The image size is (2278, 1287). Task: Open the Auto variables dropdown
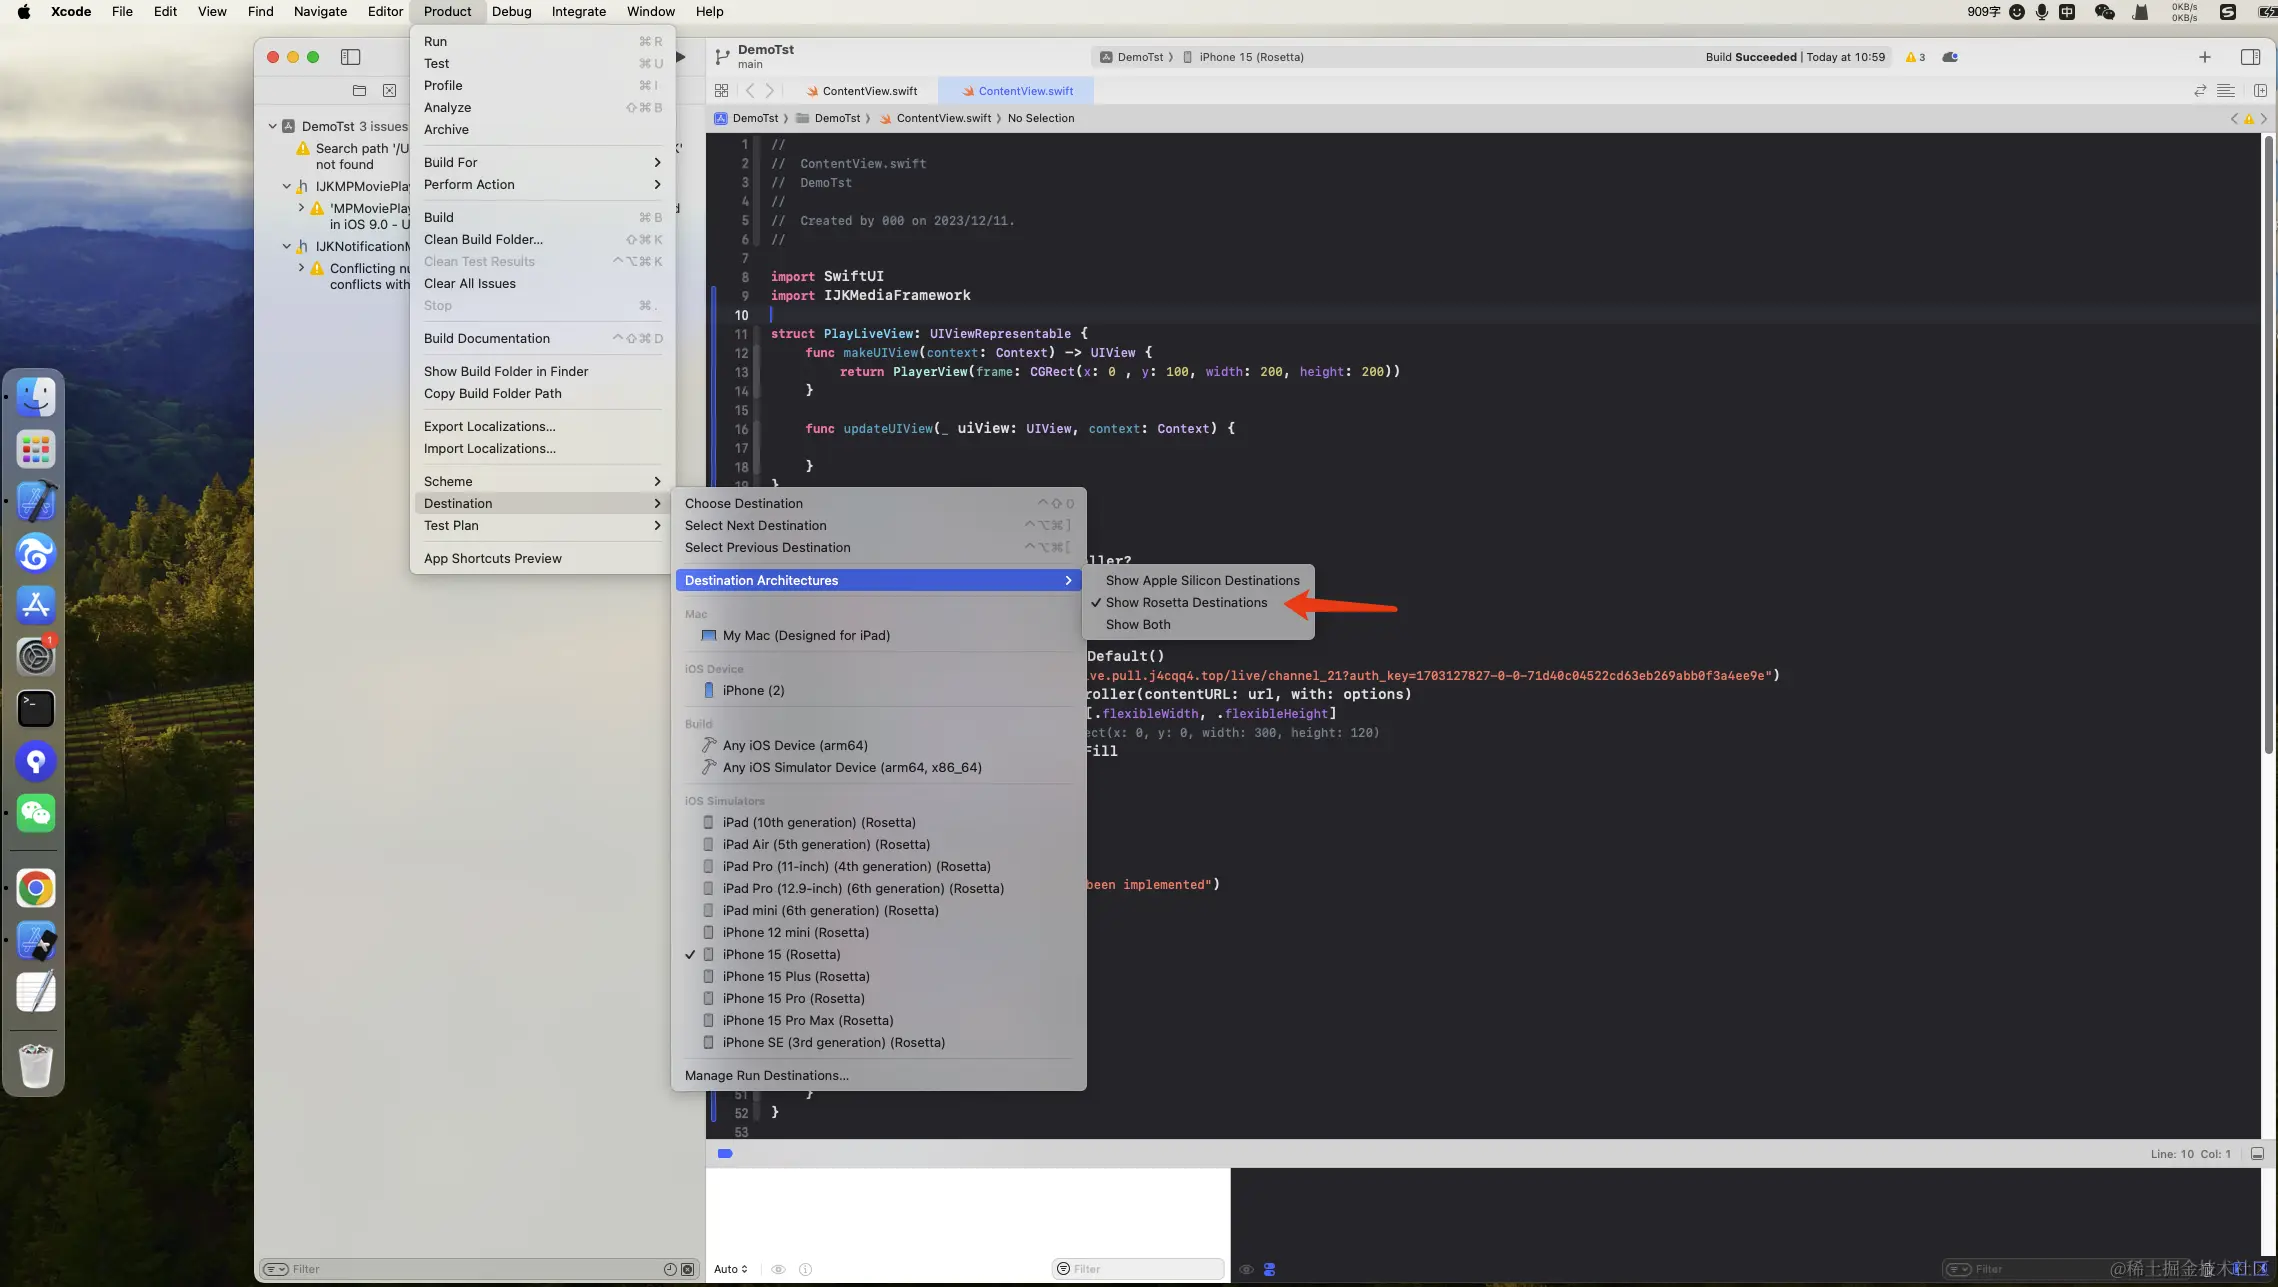pyautogui.click(x=731, y=1269)
